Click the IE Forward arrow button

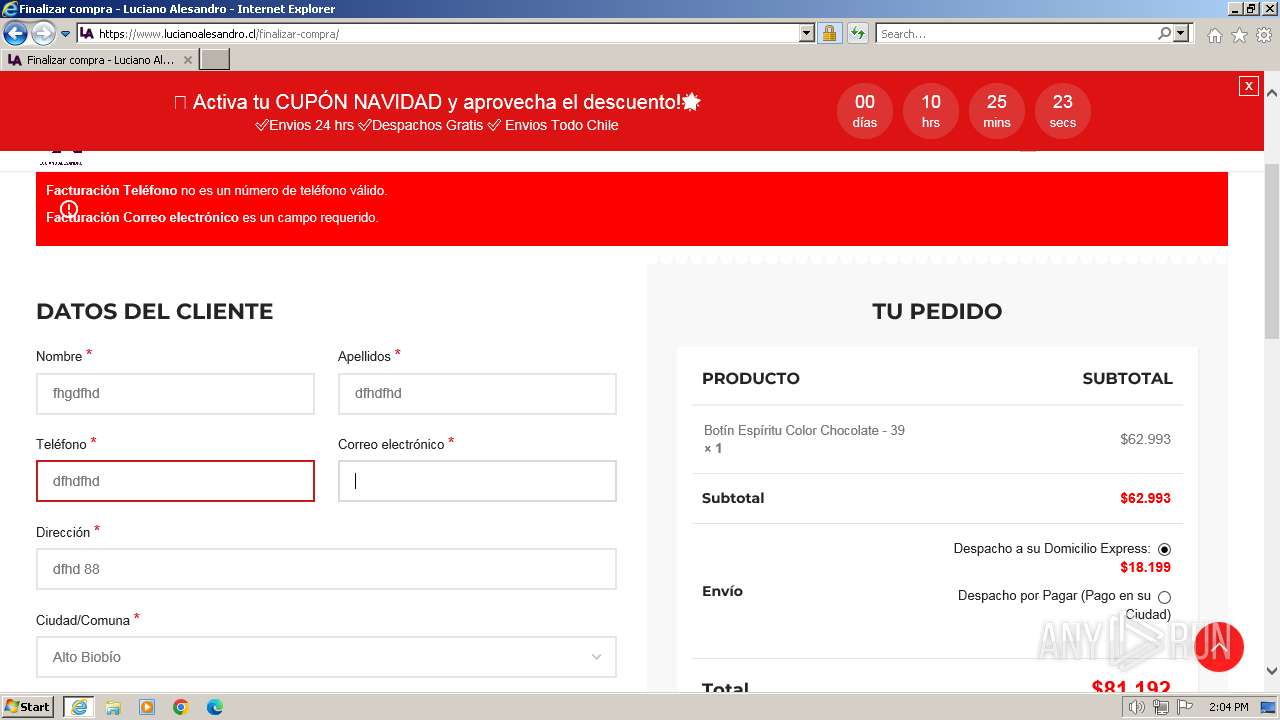coord(43,33)
